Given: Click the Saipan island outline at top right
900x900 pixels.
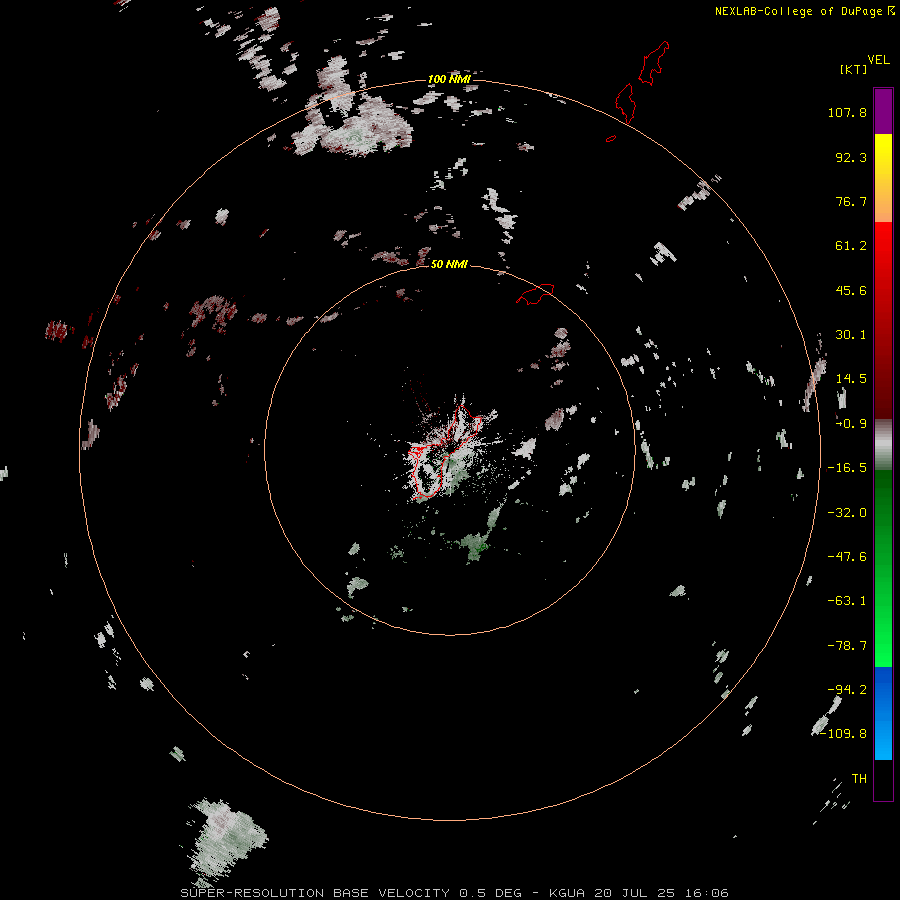Looking at the screenshot, I should coord(654,63).
